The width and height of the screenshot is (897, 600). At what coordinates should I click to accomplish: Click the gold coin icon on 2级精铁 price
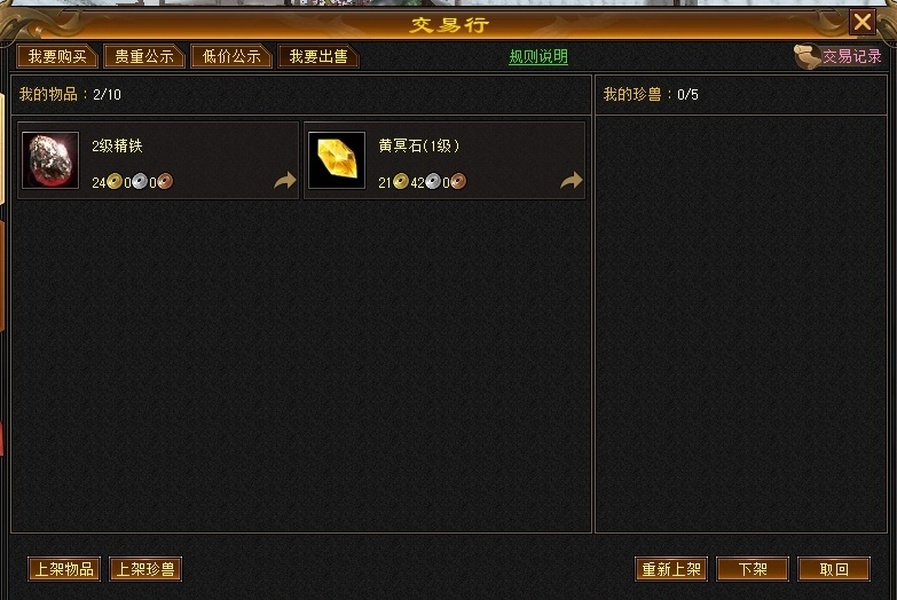pyautogui.click(x=114, y=182)
